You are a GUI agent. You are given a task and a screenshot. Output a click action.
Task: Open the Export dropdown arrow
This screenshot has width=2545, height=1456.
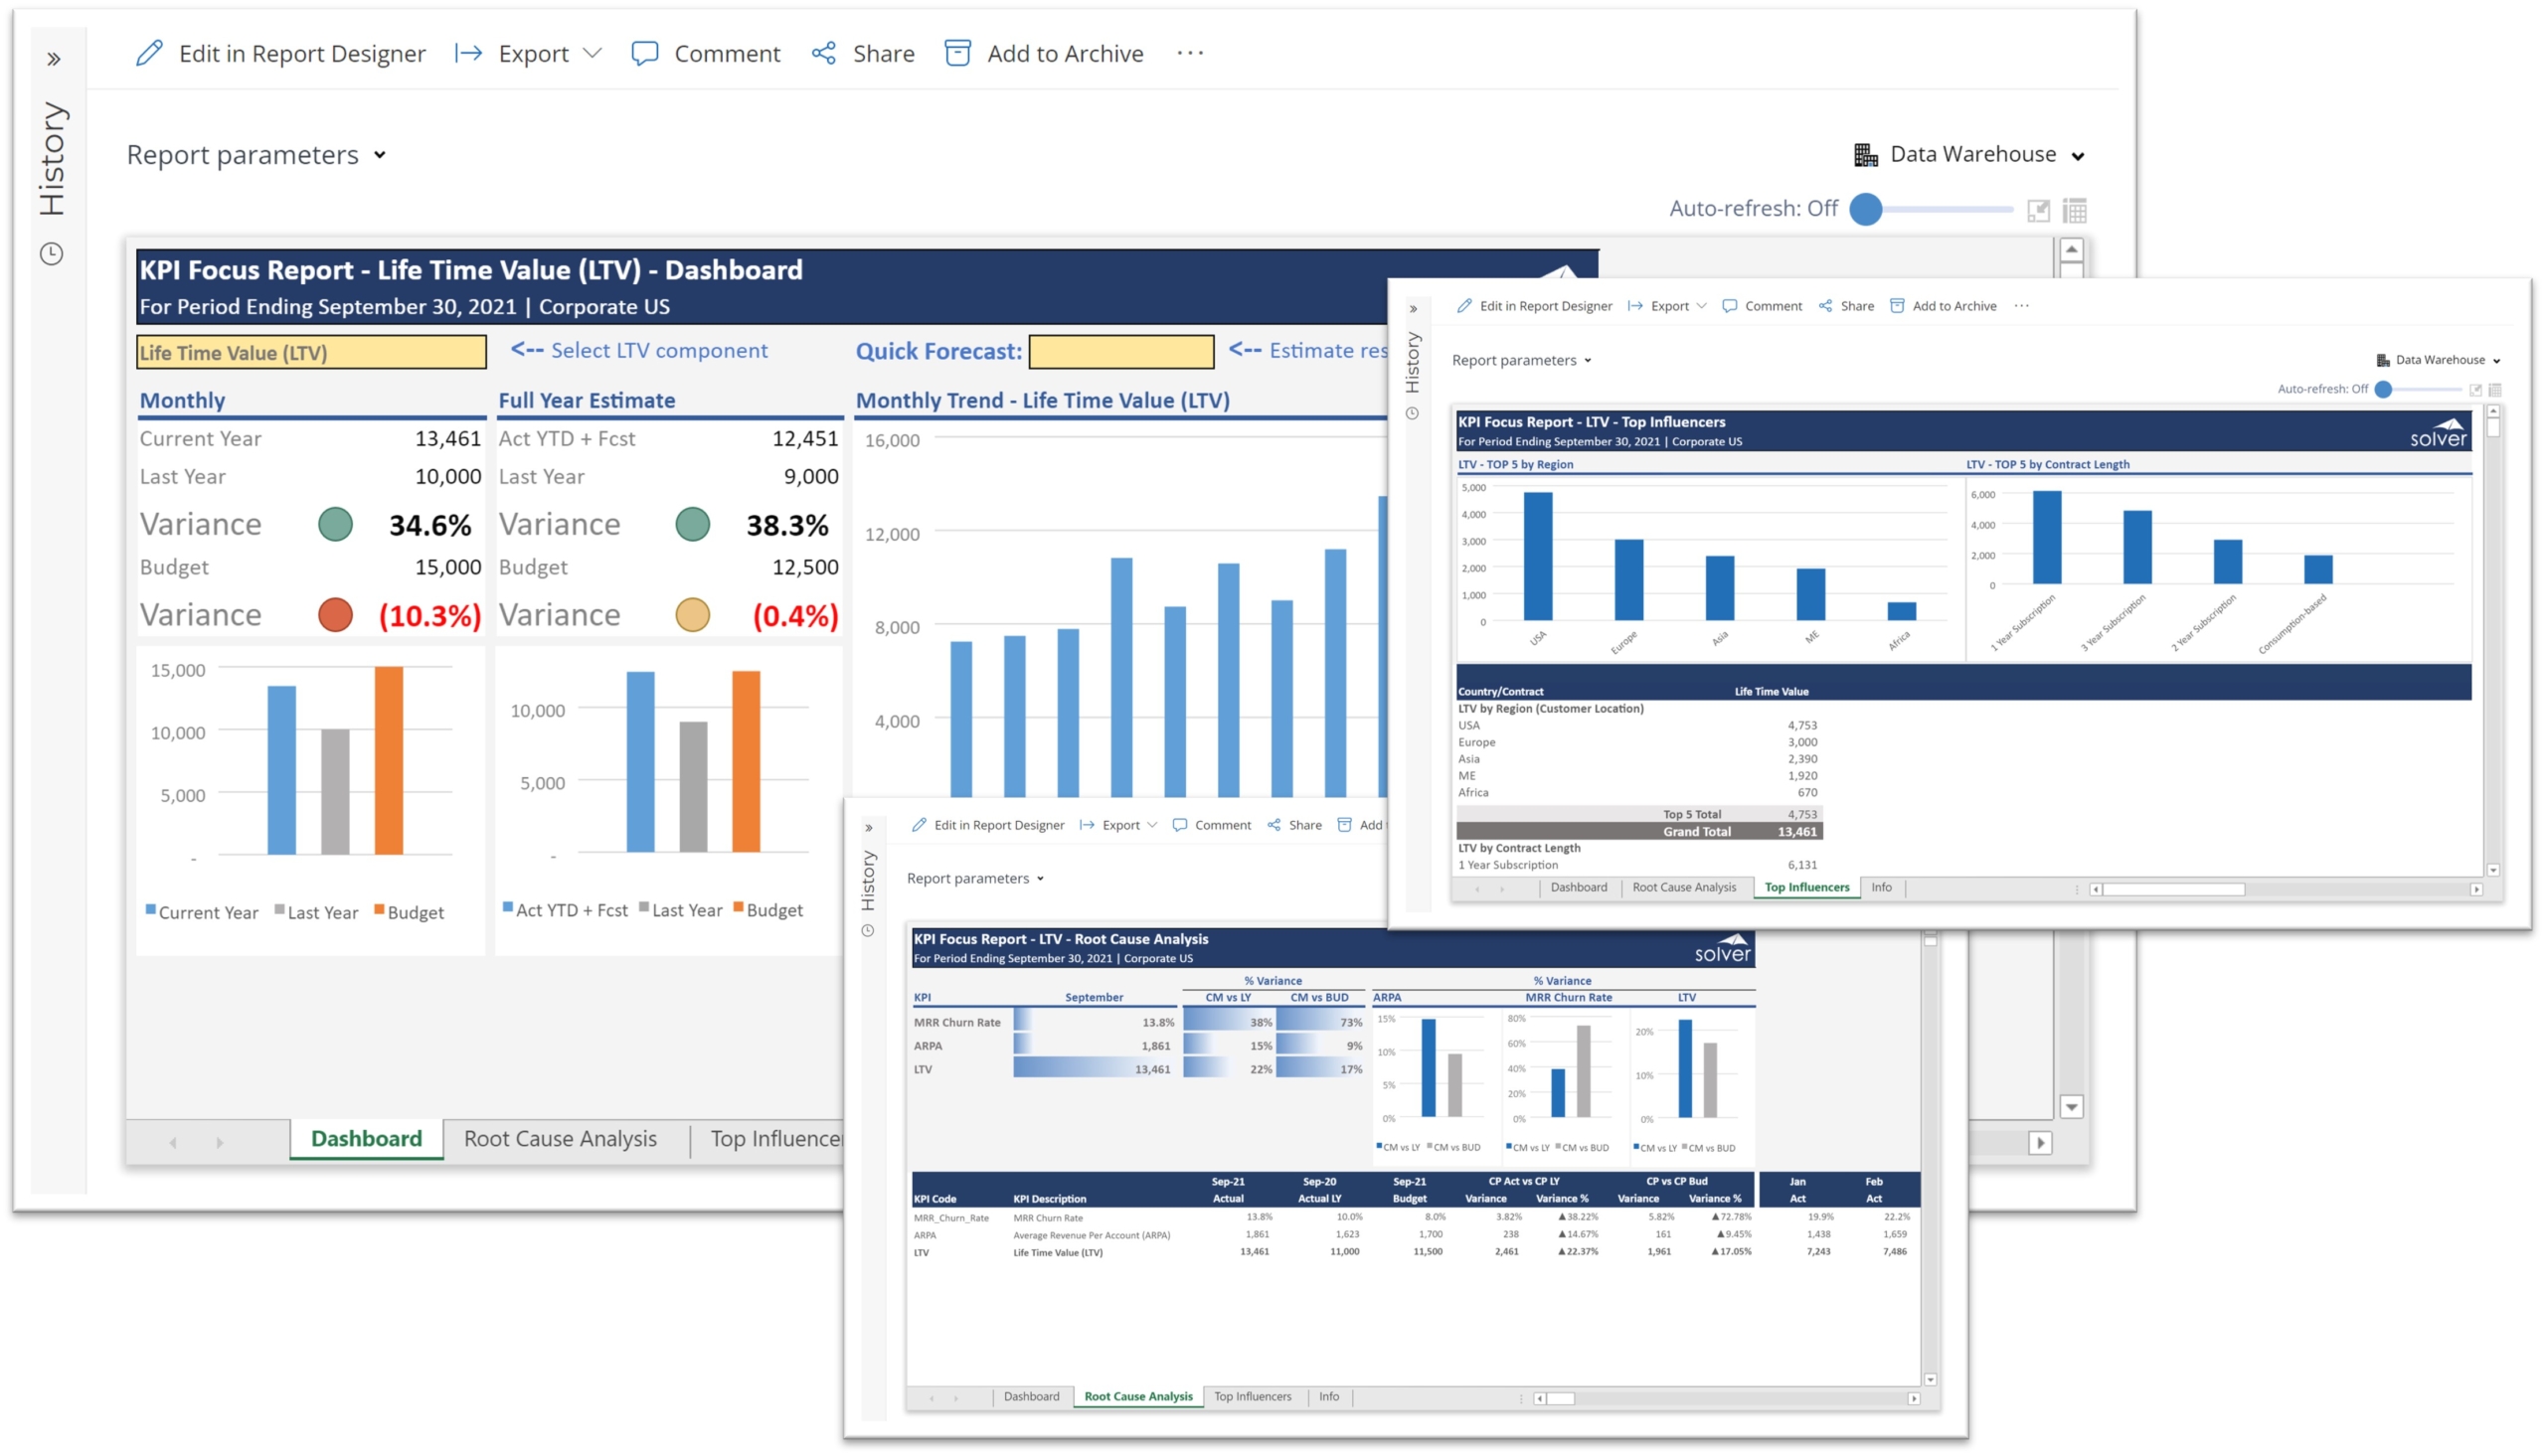593,53
